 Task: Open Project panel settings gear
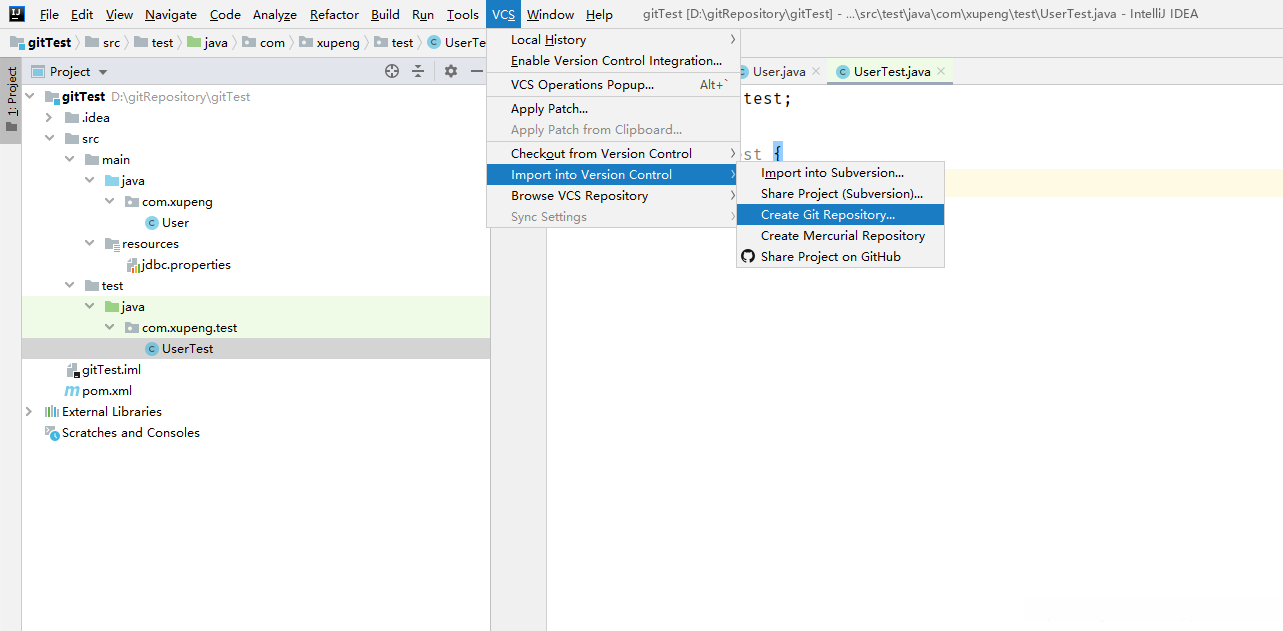(451, 71)
